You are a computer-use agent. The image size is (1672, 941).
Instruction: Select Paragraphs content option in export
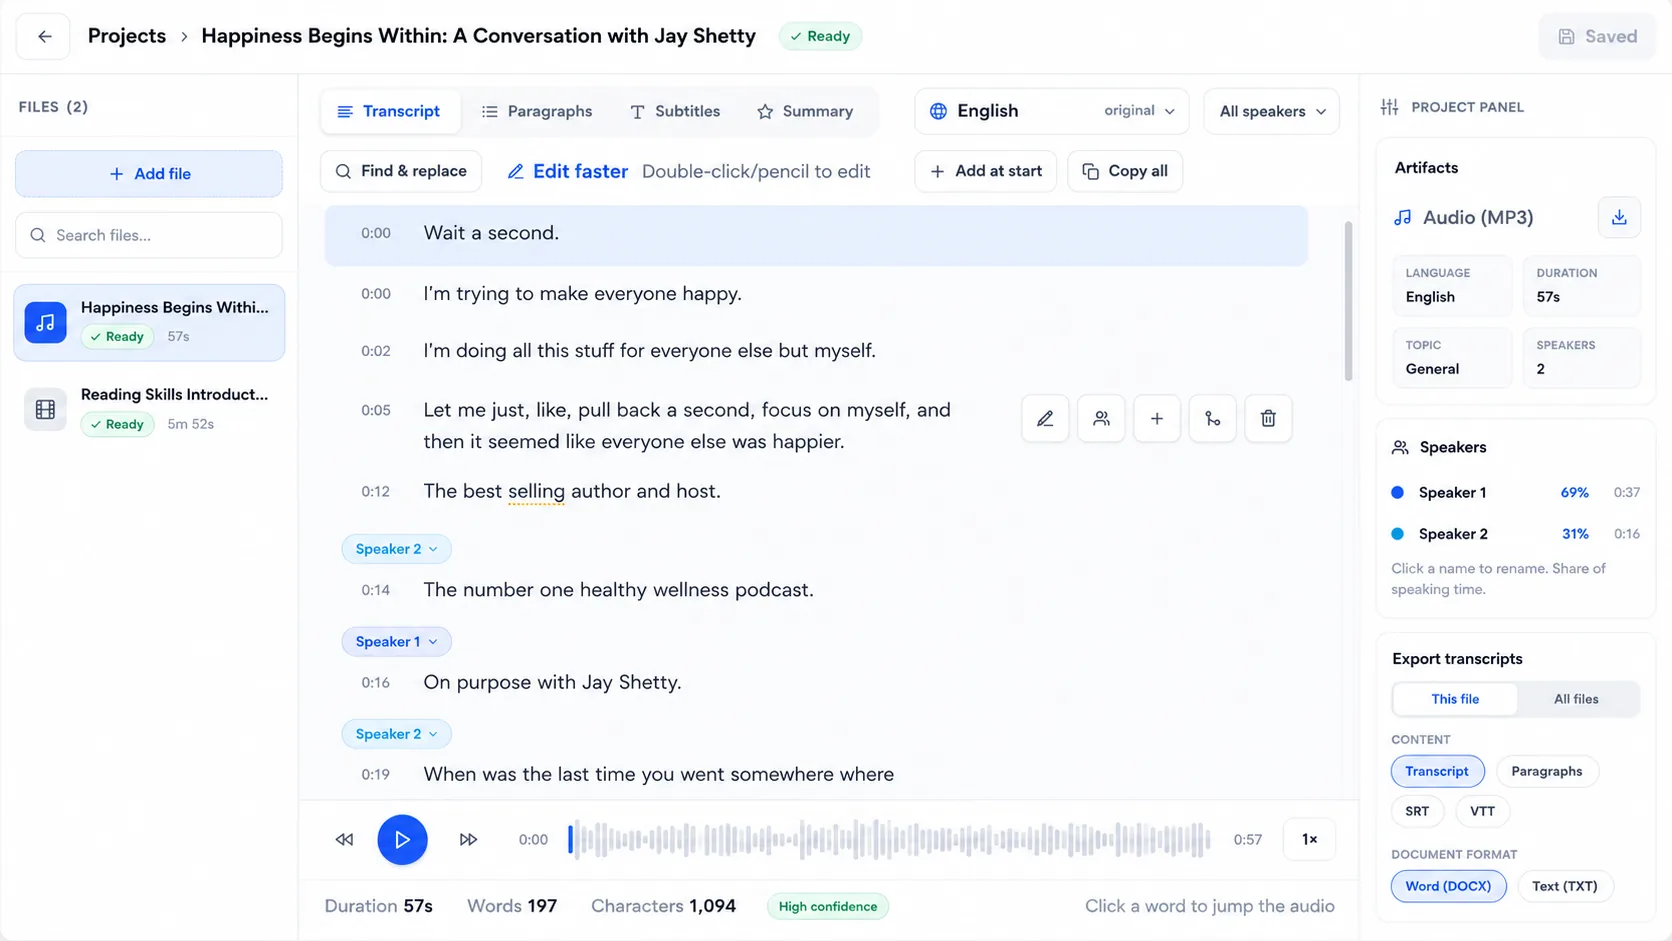coord(1546,771)
